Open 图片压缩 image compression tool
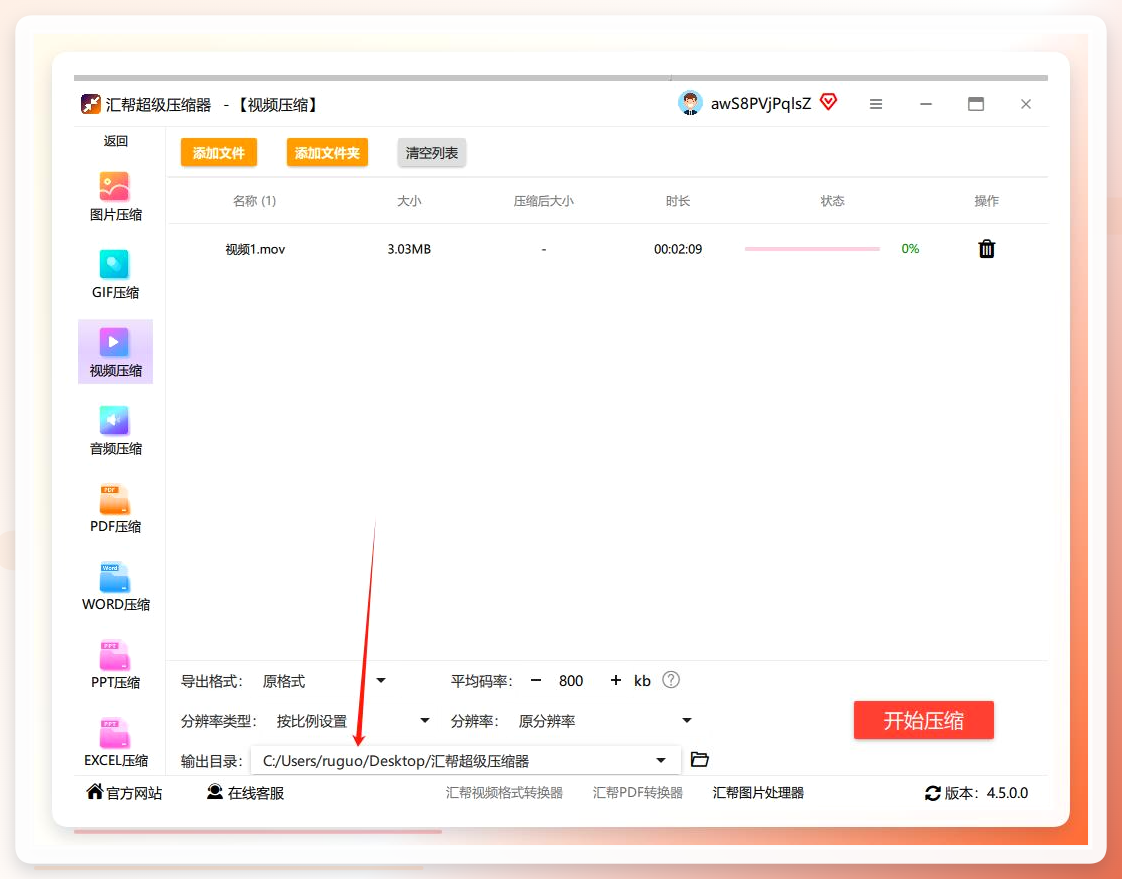The image size is (1122, 879). (x=115, y=196)
